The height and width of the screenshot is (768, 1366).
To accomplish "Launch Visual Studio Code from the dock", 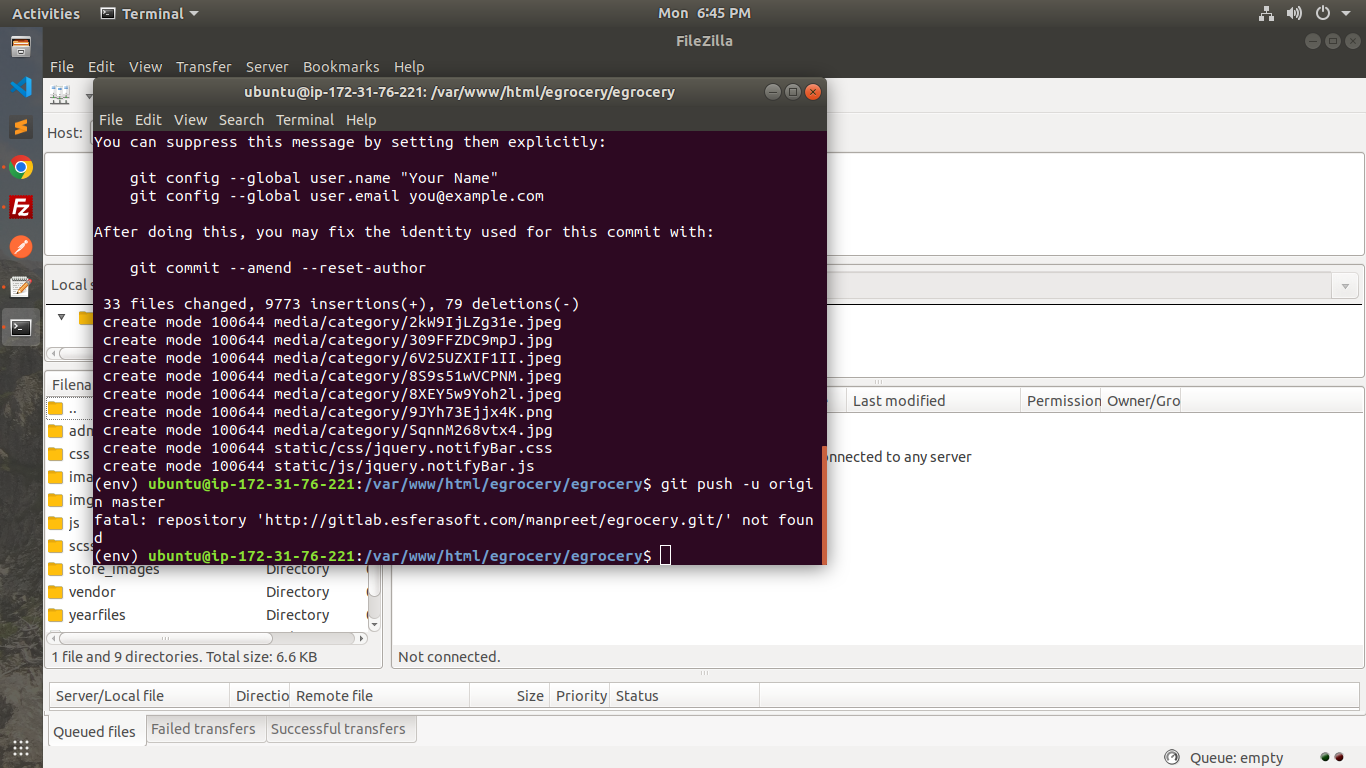I will [21, 87].
